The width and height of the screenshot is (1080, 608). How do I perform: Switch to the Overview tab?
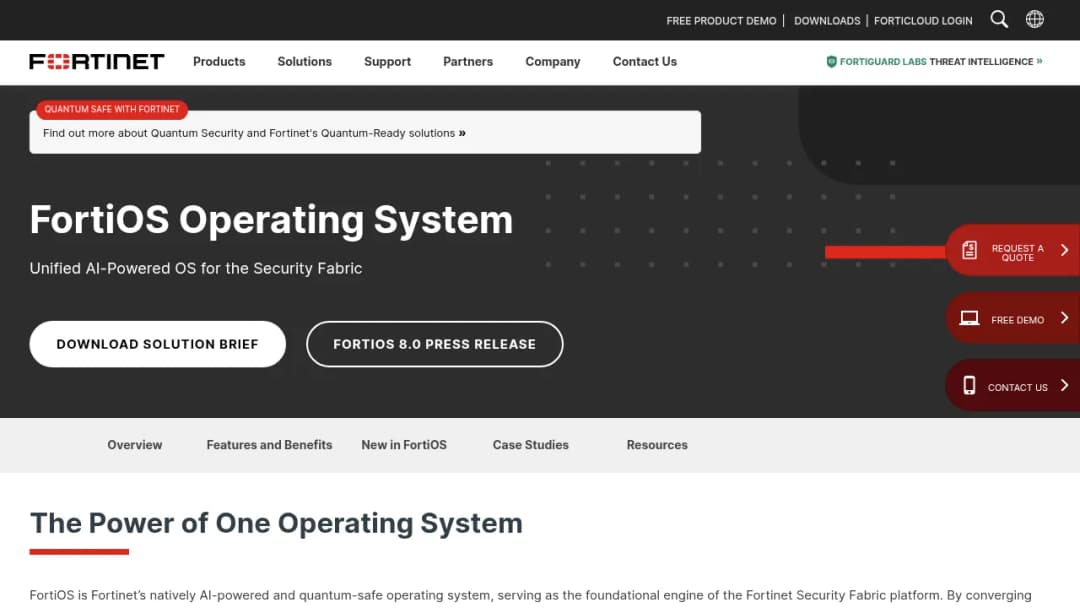pos(134,445)
